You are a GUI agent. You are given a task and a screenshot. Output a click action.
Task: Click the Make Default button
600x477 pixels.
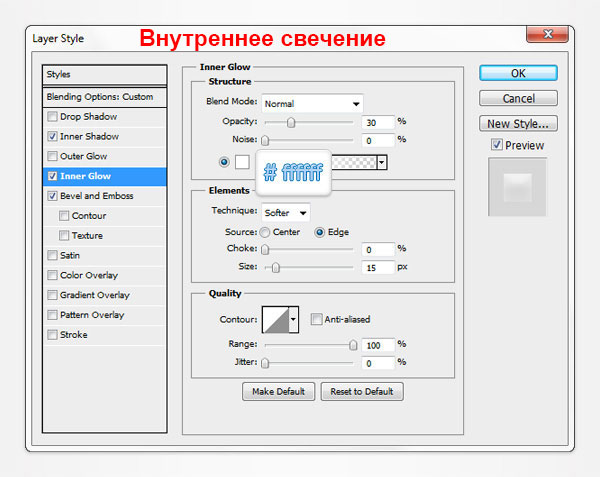pos(279,391)
